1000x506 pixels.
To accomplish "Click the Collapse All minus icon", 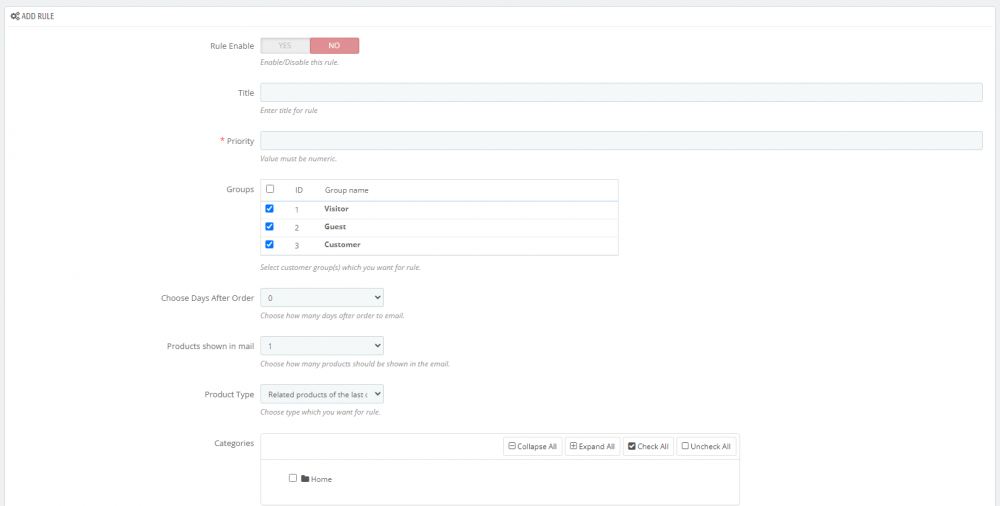I will click(x=511, y=446).
